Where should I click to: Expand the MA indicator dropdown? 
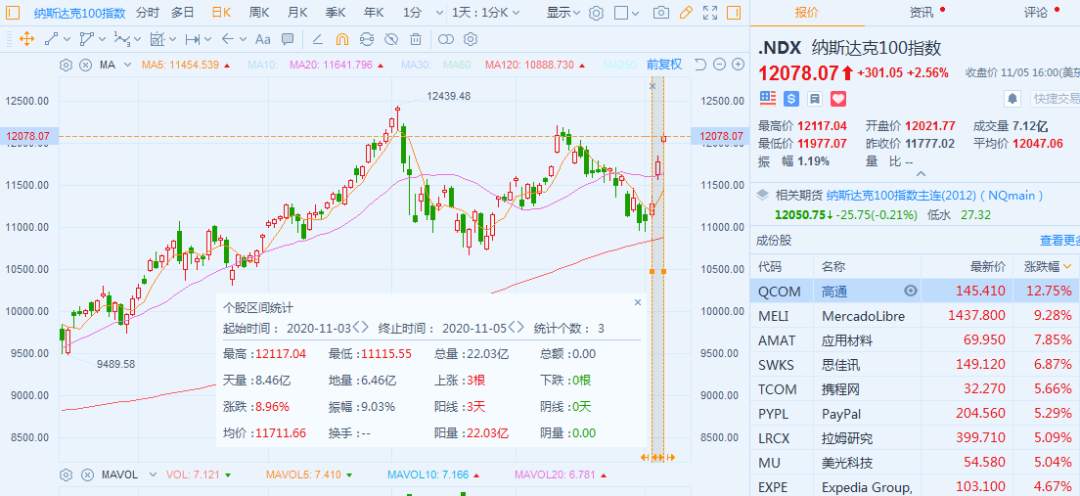click(127, 65)
